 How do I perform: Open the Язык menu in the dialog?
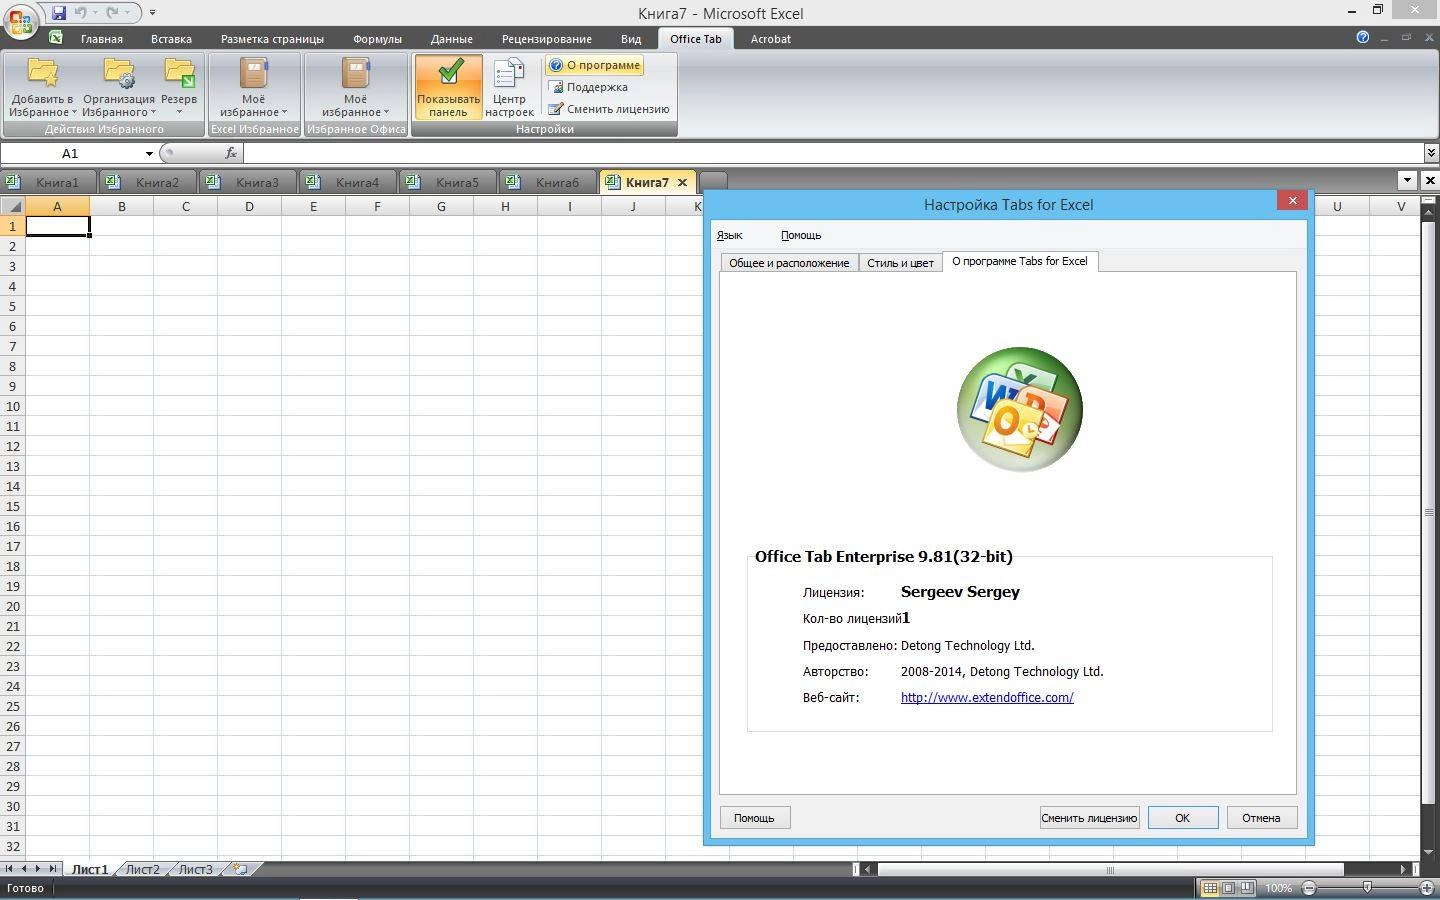click(x=729, y=235)
